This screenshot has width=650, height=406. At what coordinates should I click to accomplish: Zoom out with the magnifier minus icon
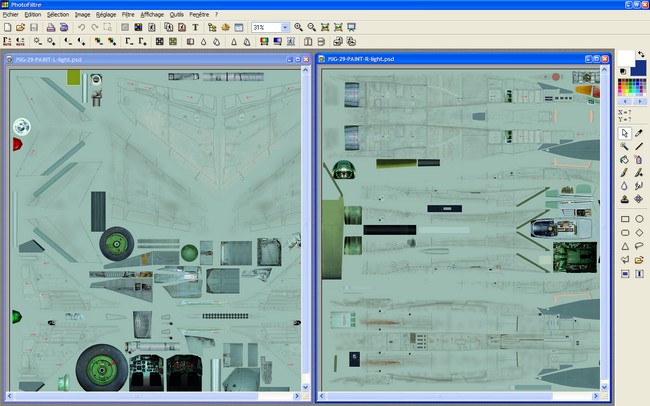tap(311, 27)
